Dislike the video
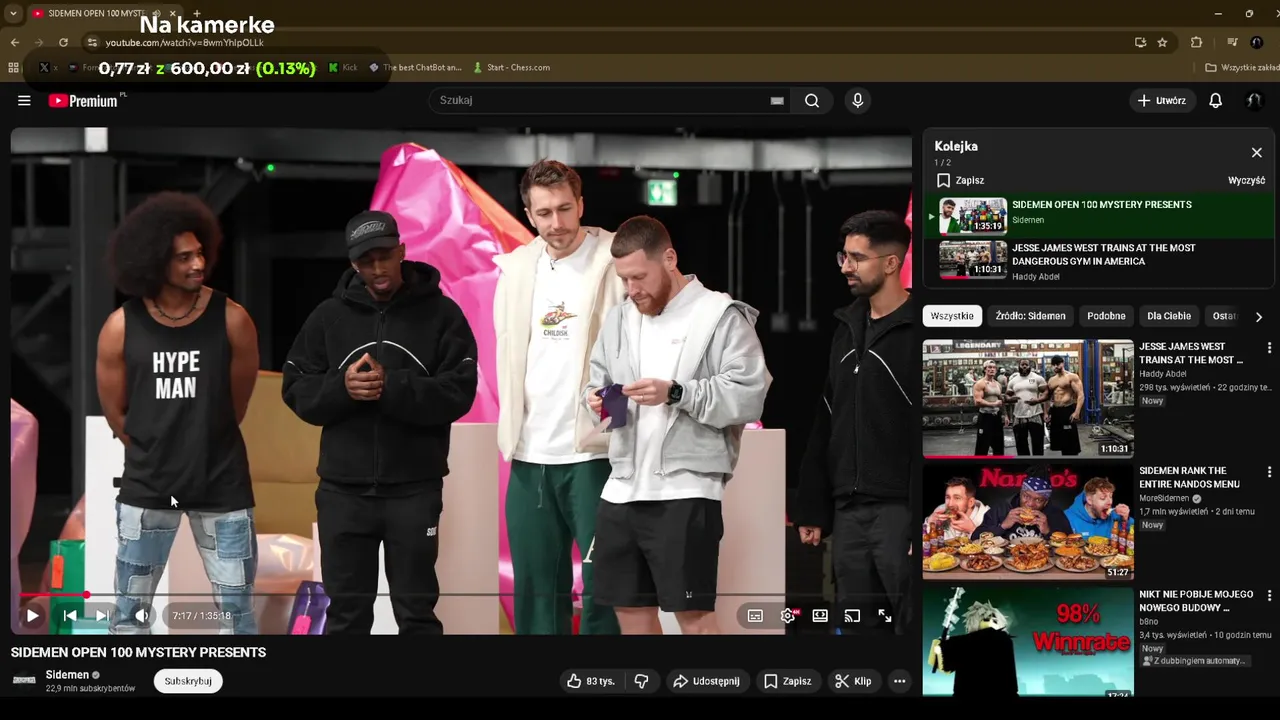This screenshot has height=720, width=1280. [642, 681]
